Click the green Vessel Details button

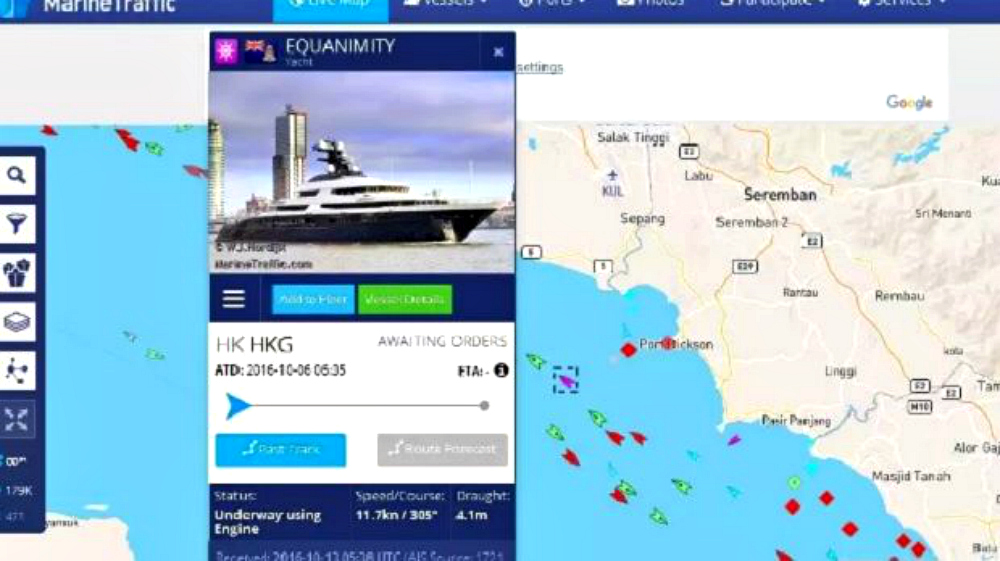(x=405, y=299)
